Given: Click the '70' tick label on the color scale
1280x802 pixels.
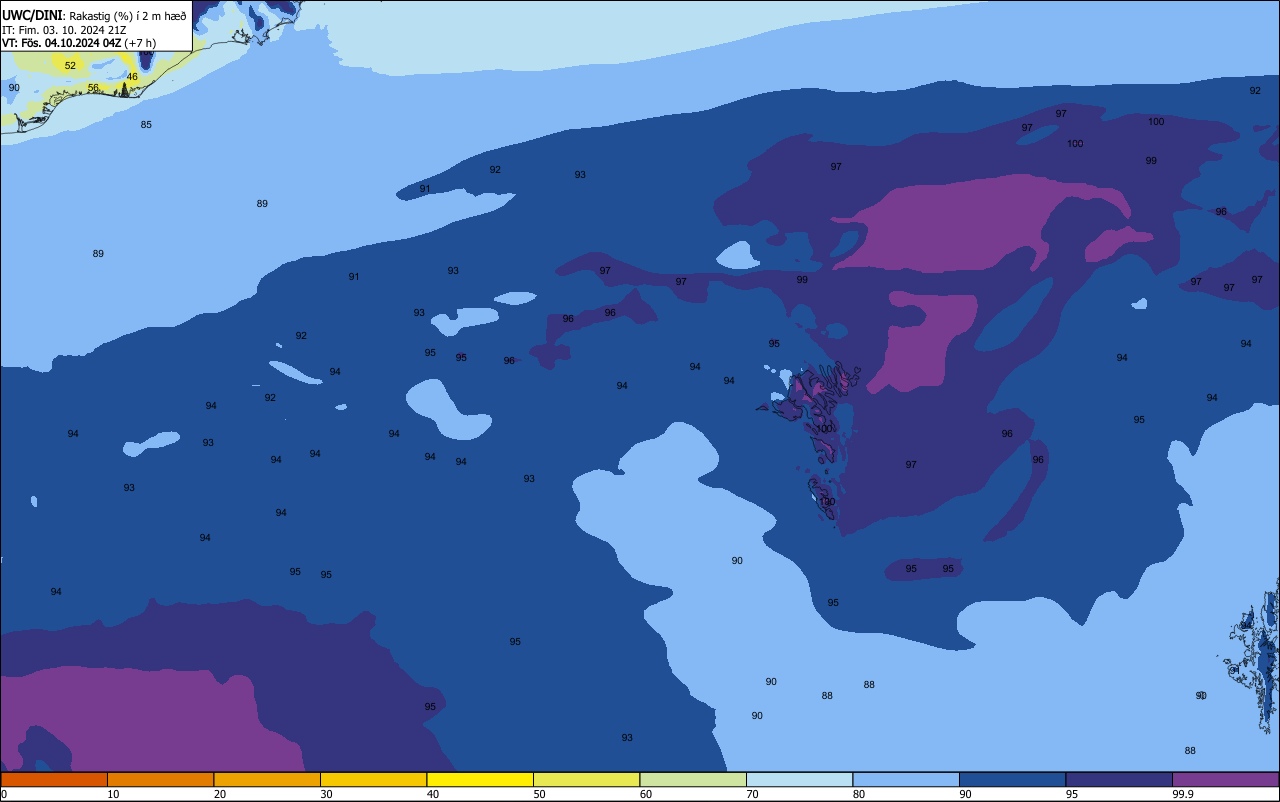Looking at the screenshot, I should 752,794.
